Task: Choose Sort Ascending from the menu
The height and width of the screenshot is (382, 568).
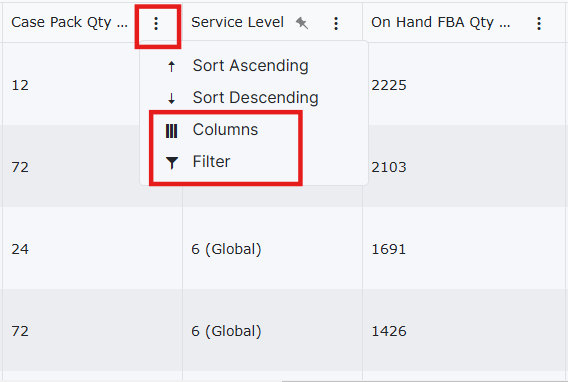Action: pos(254,66)
